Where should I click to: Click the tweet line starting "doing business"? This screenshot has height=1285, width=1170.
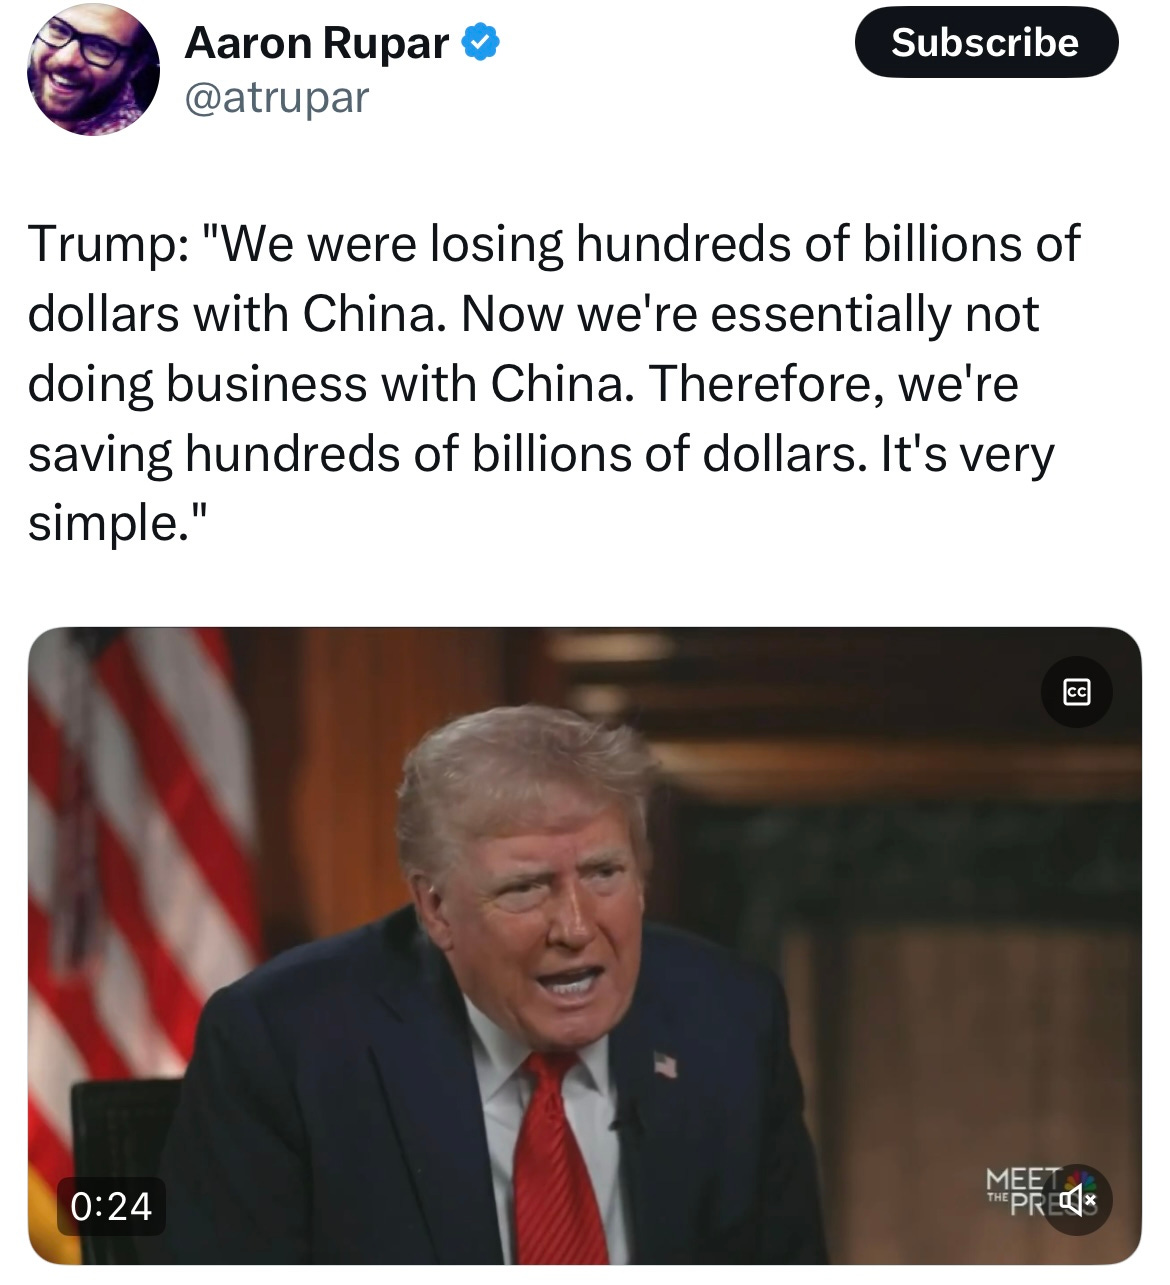point(523,384)
